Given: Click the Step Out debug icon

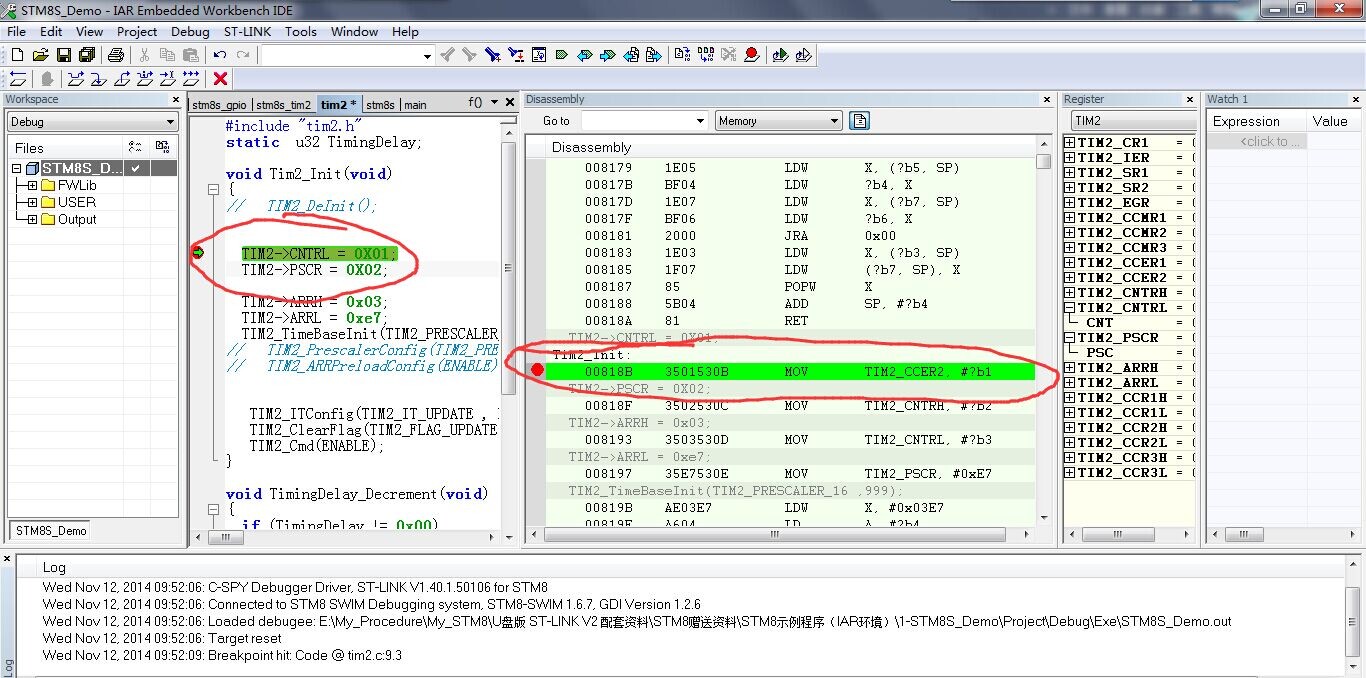Looking at the screenshot, I should 122,78.
